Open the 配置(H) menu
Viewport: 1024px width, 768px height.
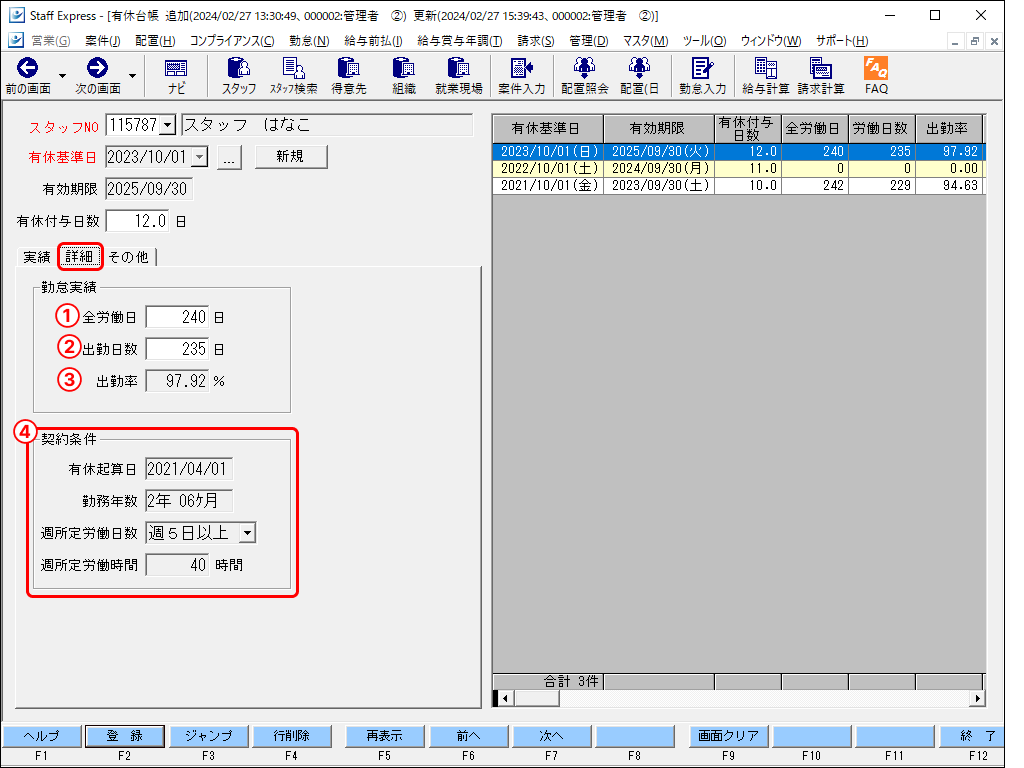(155, 40)
